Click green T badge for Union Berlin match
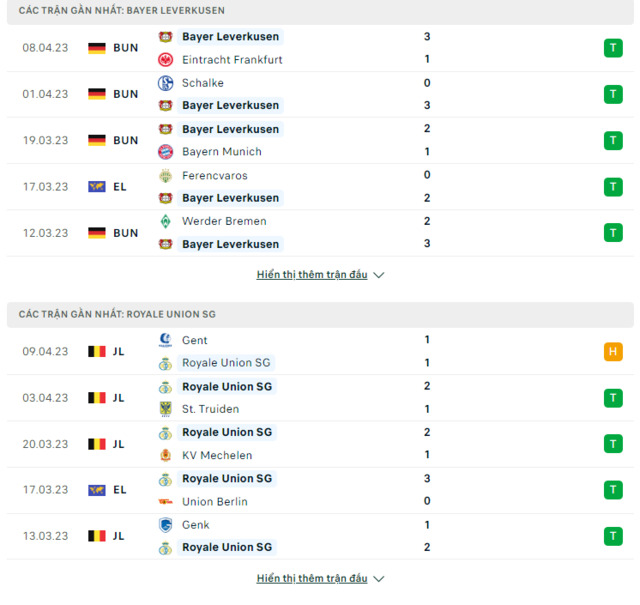The image size is (640, 605). [x=613, y=490]
